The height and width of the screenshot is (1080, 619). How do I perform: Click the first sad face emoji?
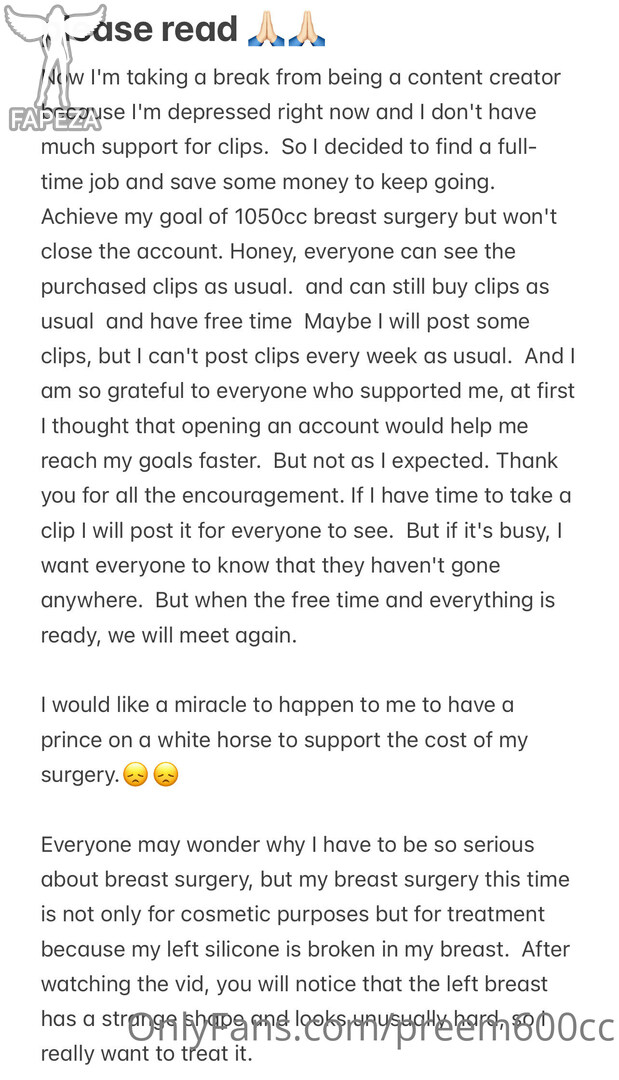135,775
